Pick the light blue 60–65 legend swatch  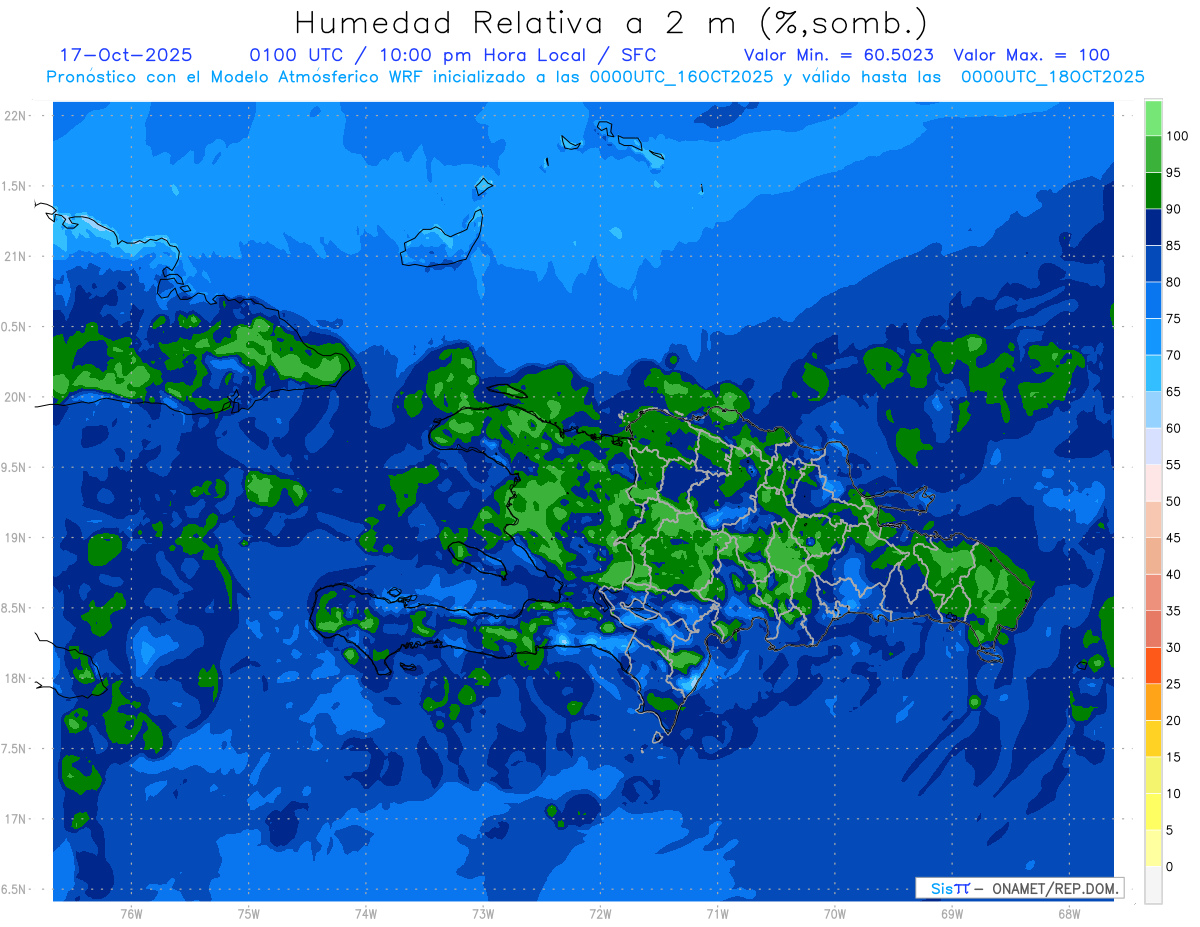1153,410
